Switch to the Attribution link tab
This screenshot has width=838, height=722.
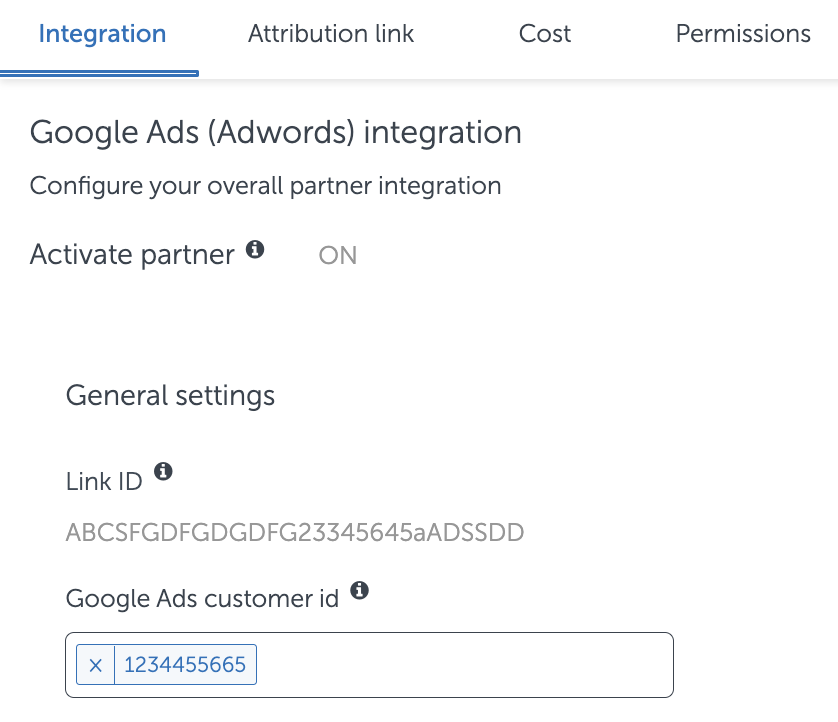(331, 34)
